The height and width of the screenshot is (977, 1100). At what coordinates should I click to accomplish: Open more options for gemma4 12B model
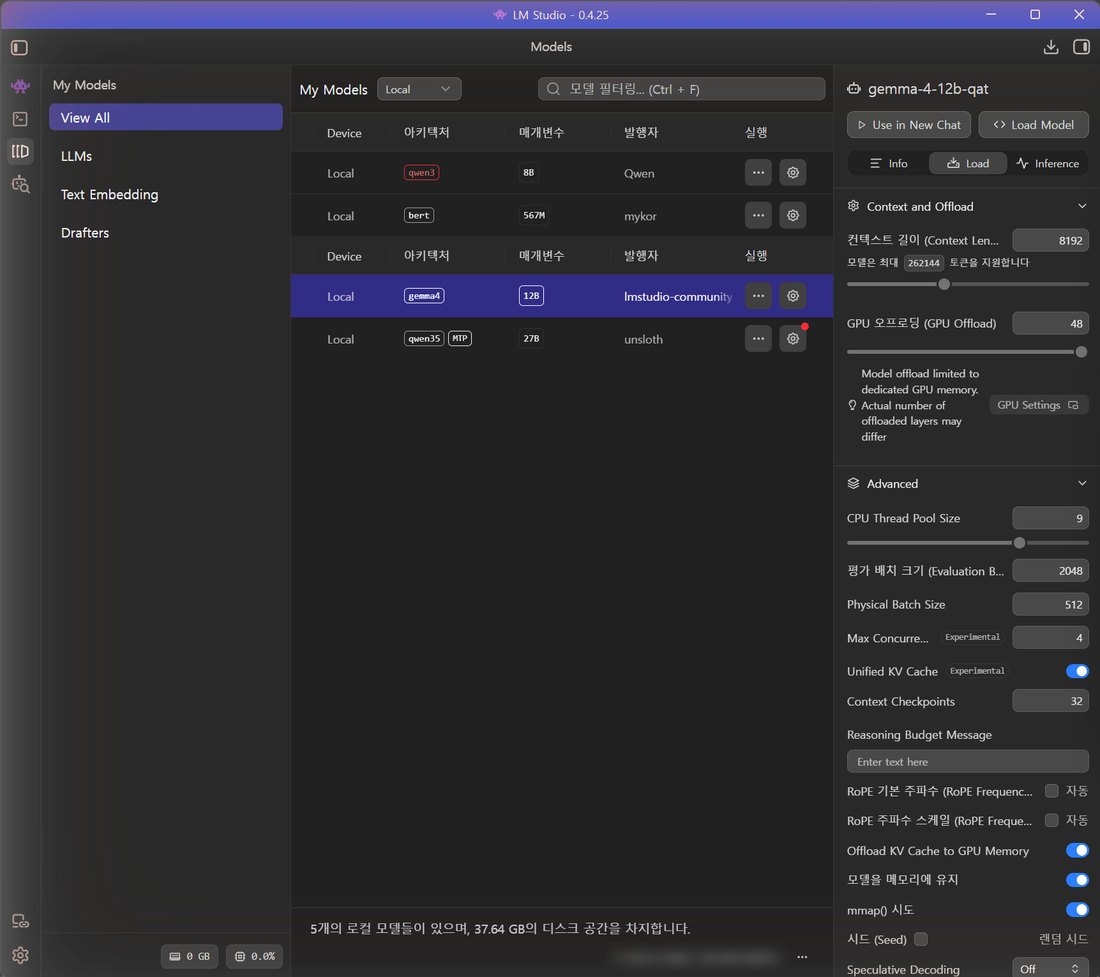(758, 296)
